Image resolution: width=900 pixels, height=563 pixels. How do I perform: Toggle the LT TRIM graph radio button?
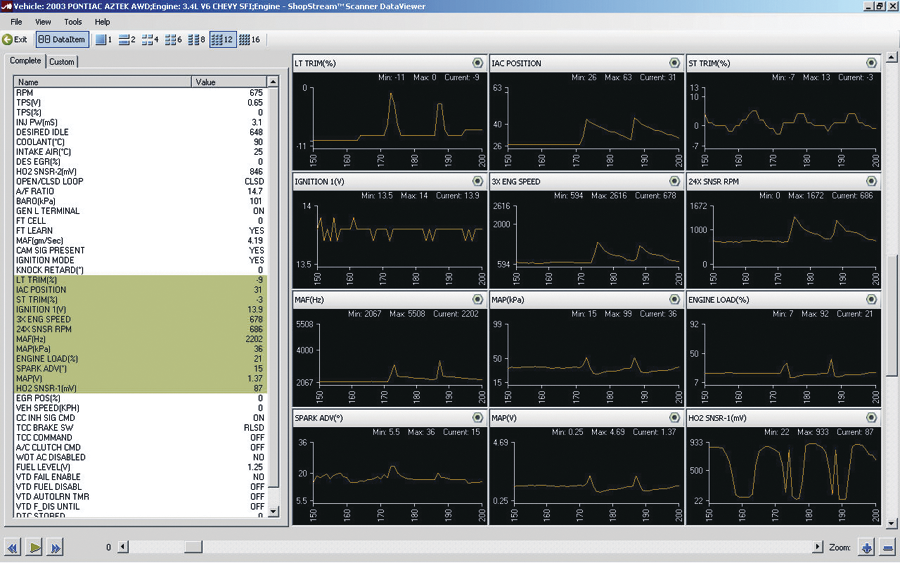coord(479,63)
